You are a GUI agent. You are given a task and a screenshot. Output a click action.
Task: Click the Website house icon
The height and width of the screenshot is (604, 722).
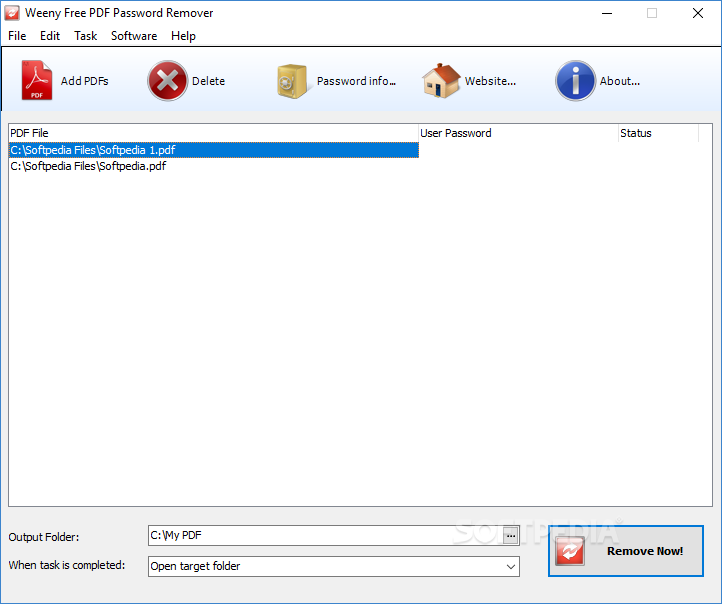pos(441,81)
